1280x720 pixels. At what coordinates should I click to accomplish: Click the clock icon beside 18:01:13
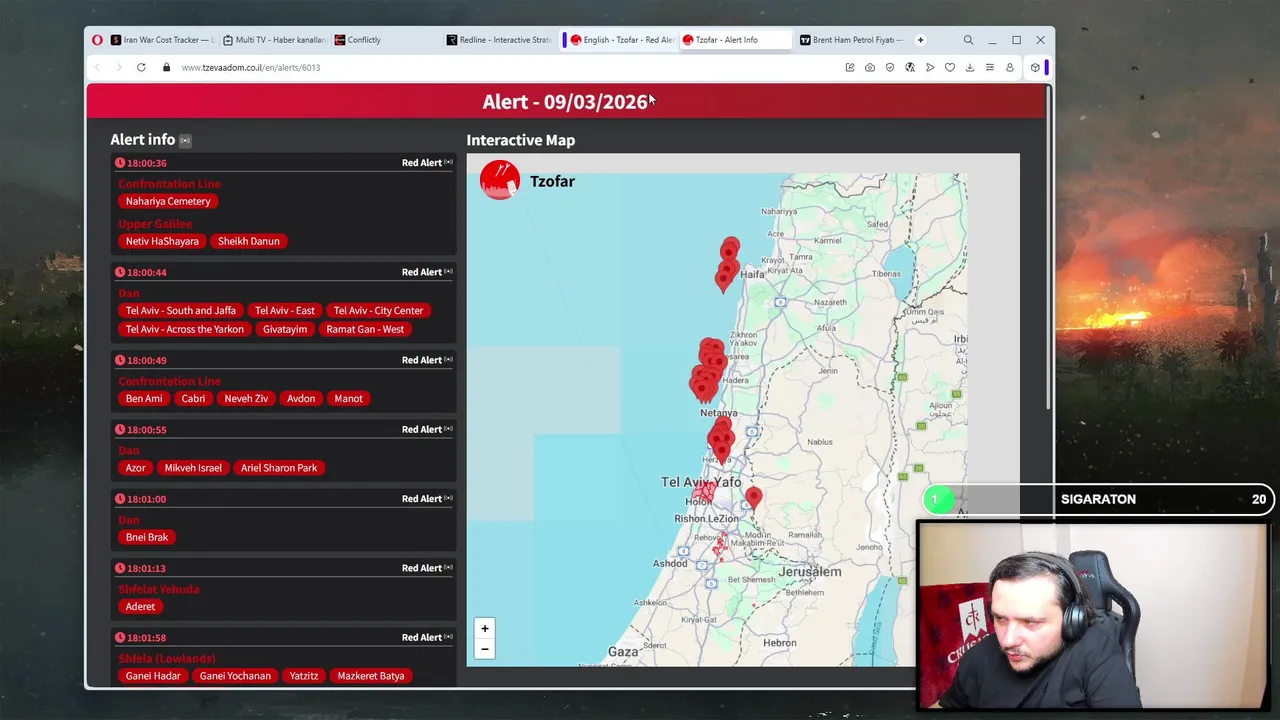click(120, 568)
